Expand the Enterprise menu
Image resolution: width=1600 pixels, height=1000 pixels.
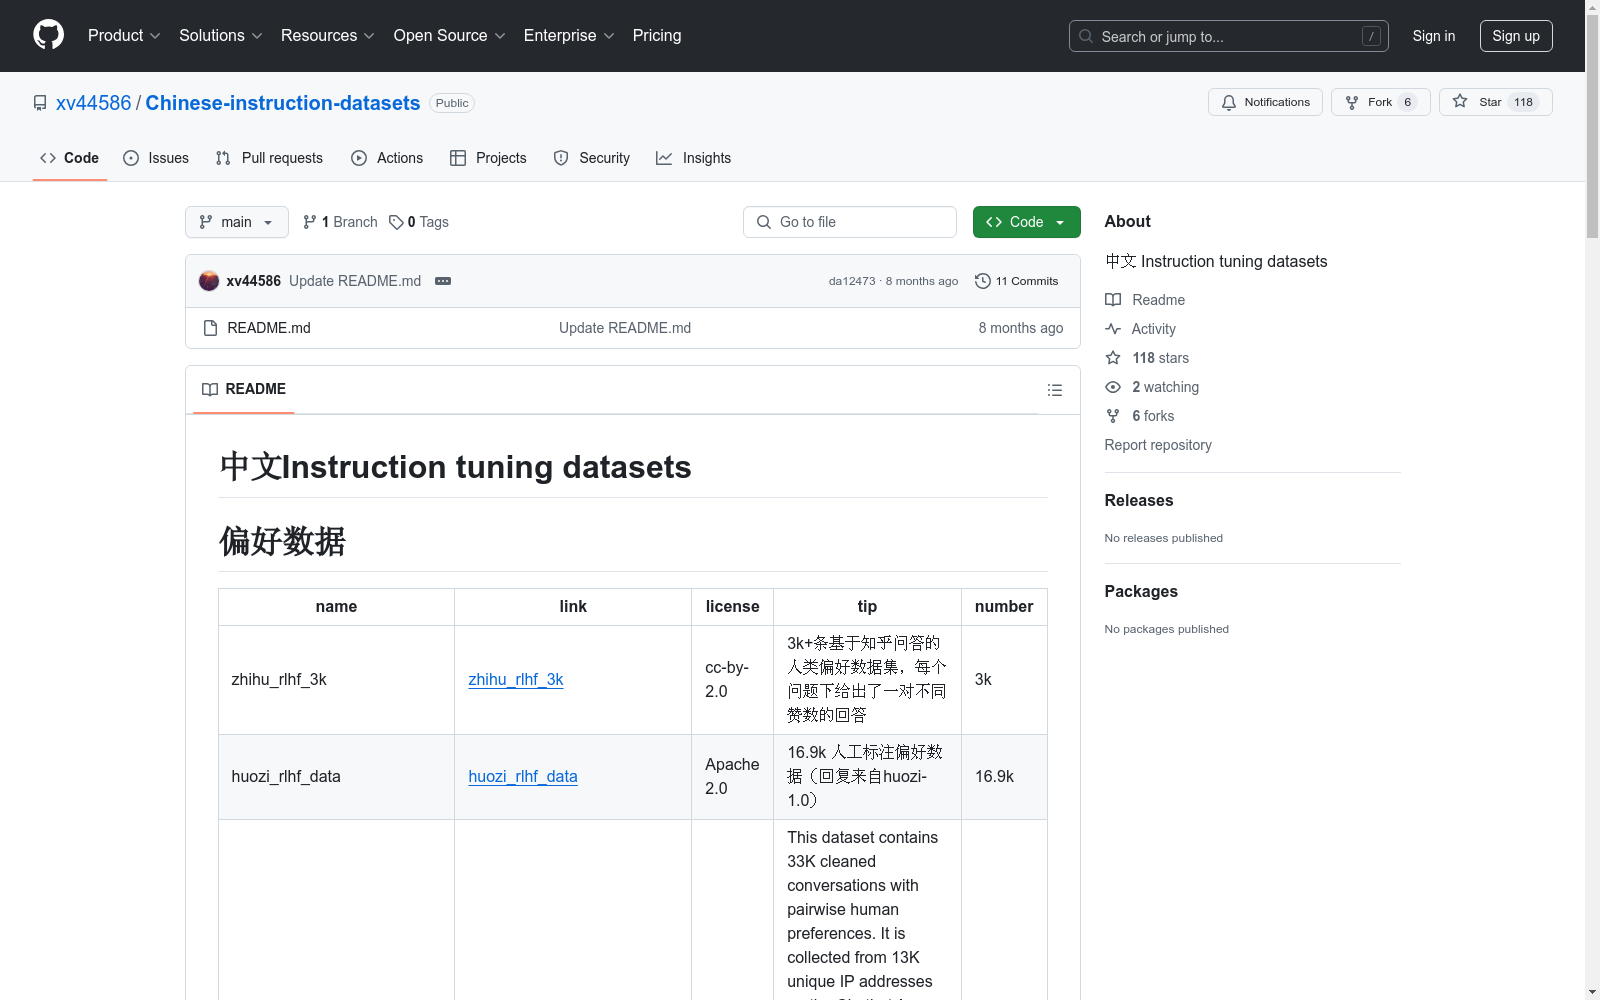[x=569, y=35]
